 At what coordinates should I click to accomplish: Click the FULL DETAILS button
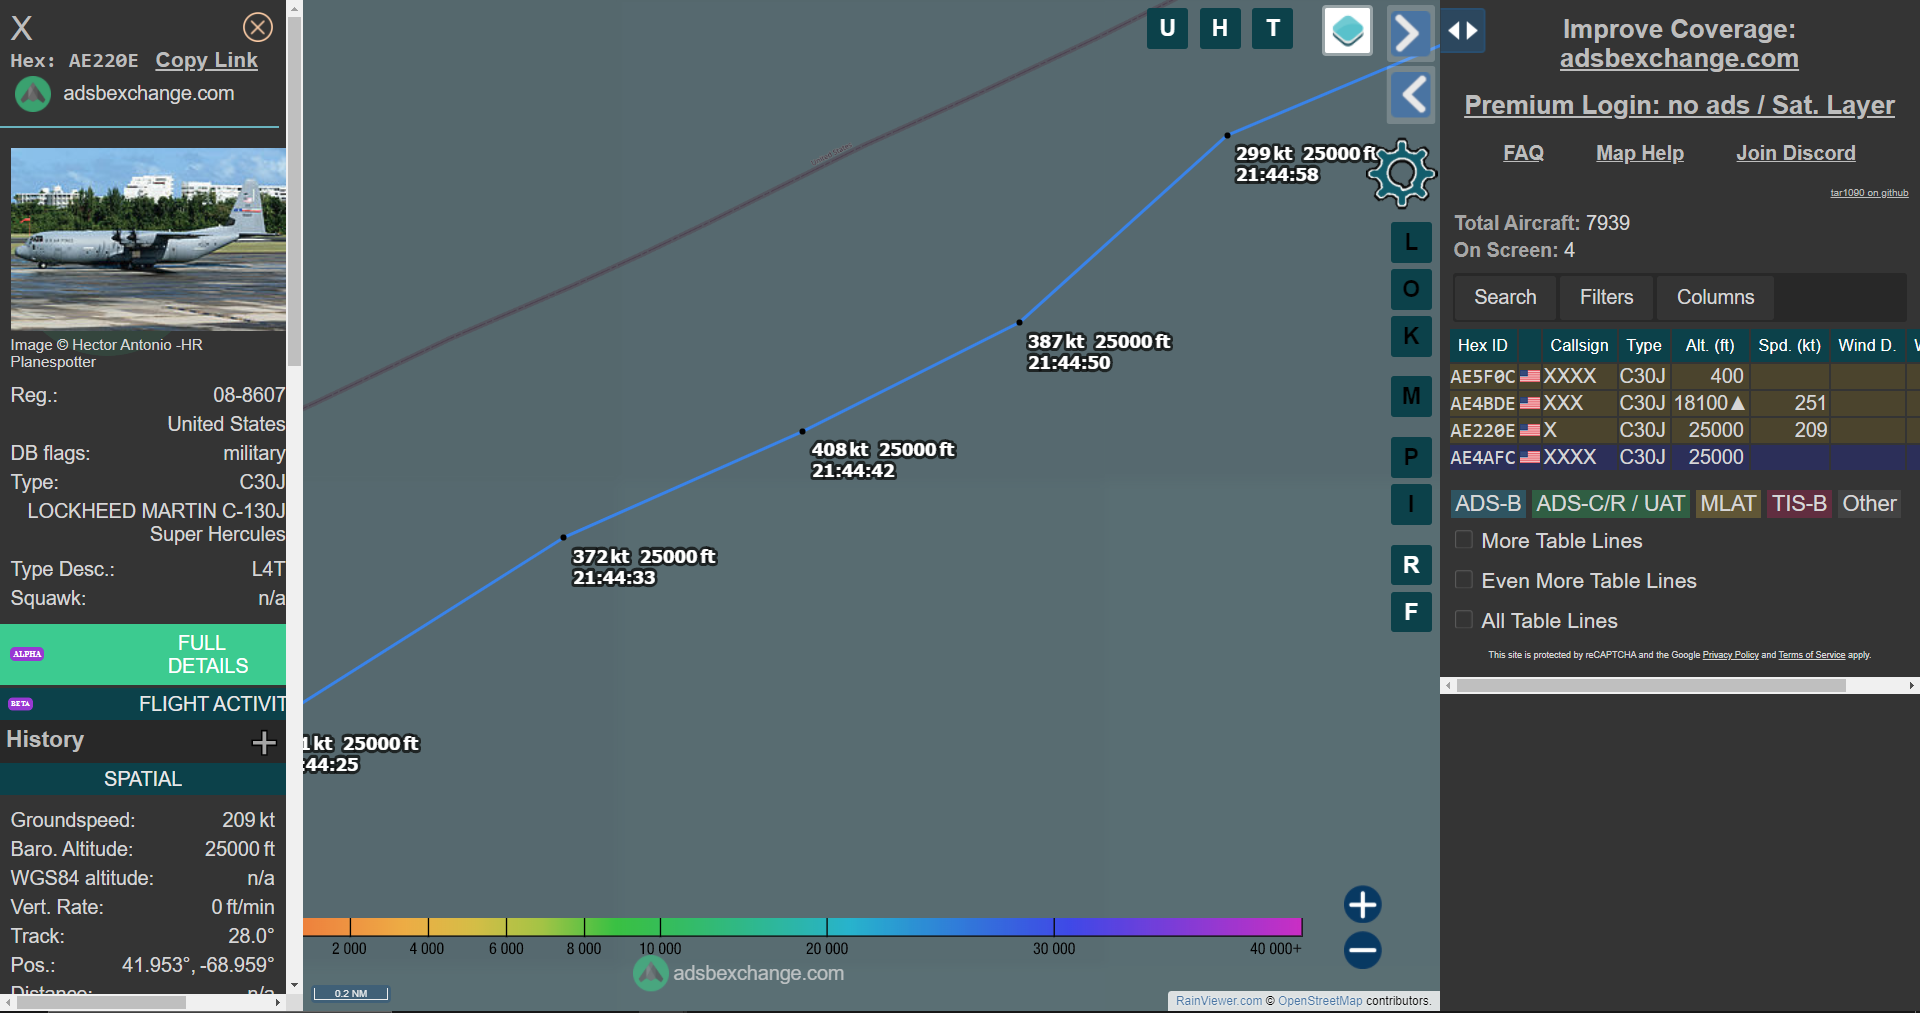[143, 654]
